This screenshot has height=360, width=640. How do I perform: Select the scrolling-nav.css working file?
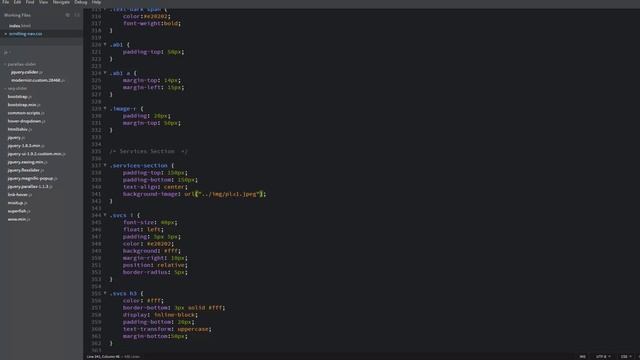point(25,34)
